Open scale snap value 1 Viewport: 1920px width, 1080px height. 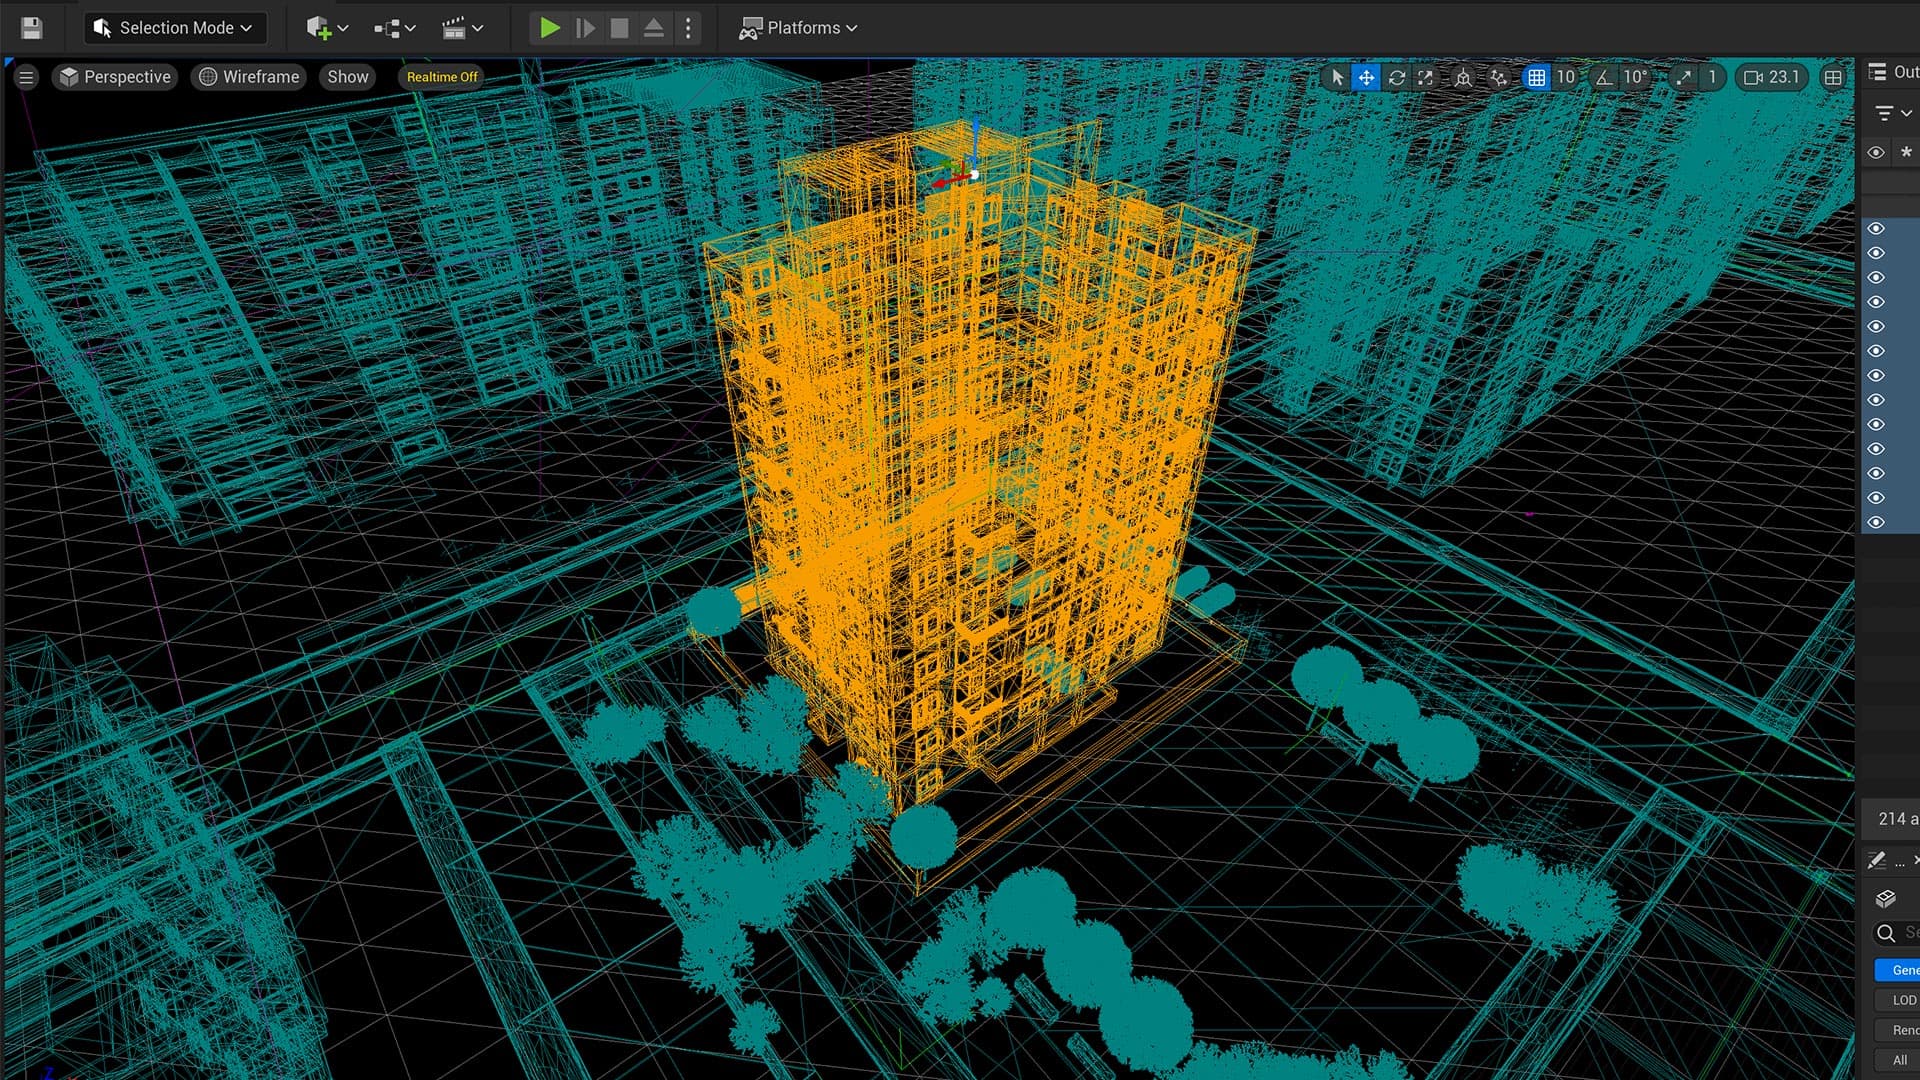[1712, 77]
